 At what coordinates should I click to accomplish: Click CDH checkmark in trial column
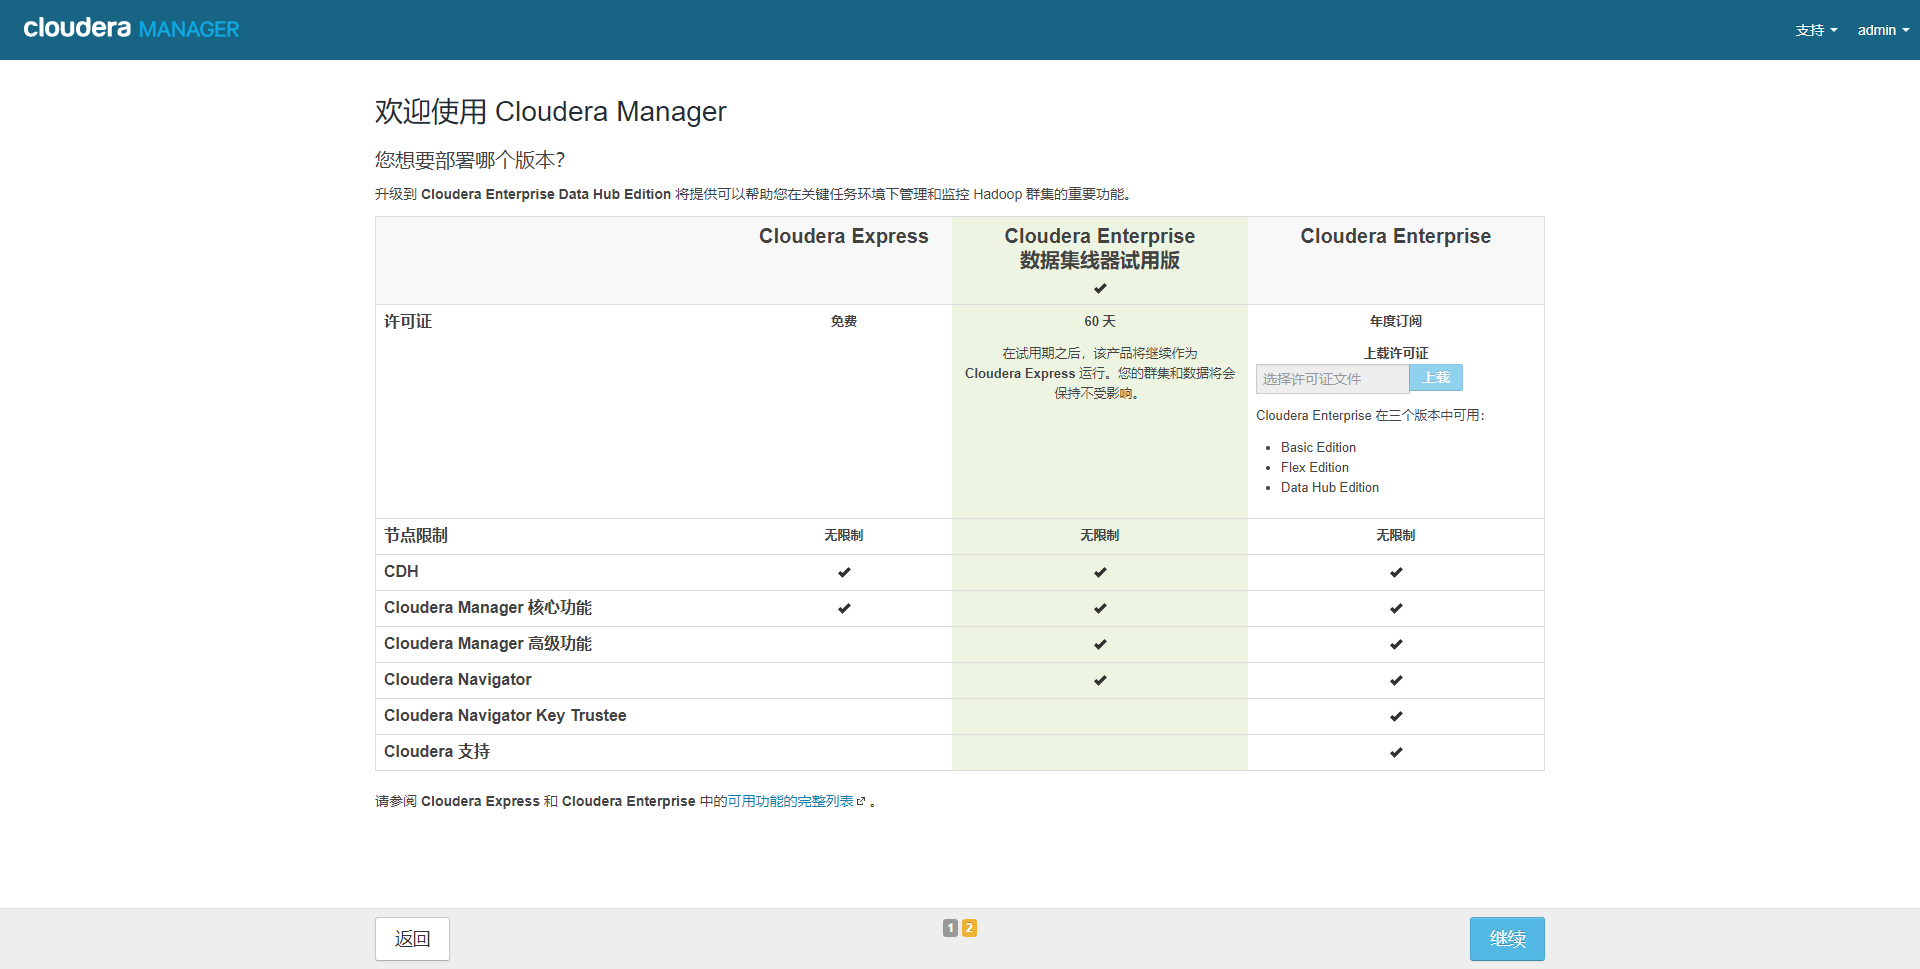tap(1100, 572)
